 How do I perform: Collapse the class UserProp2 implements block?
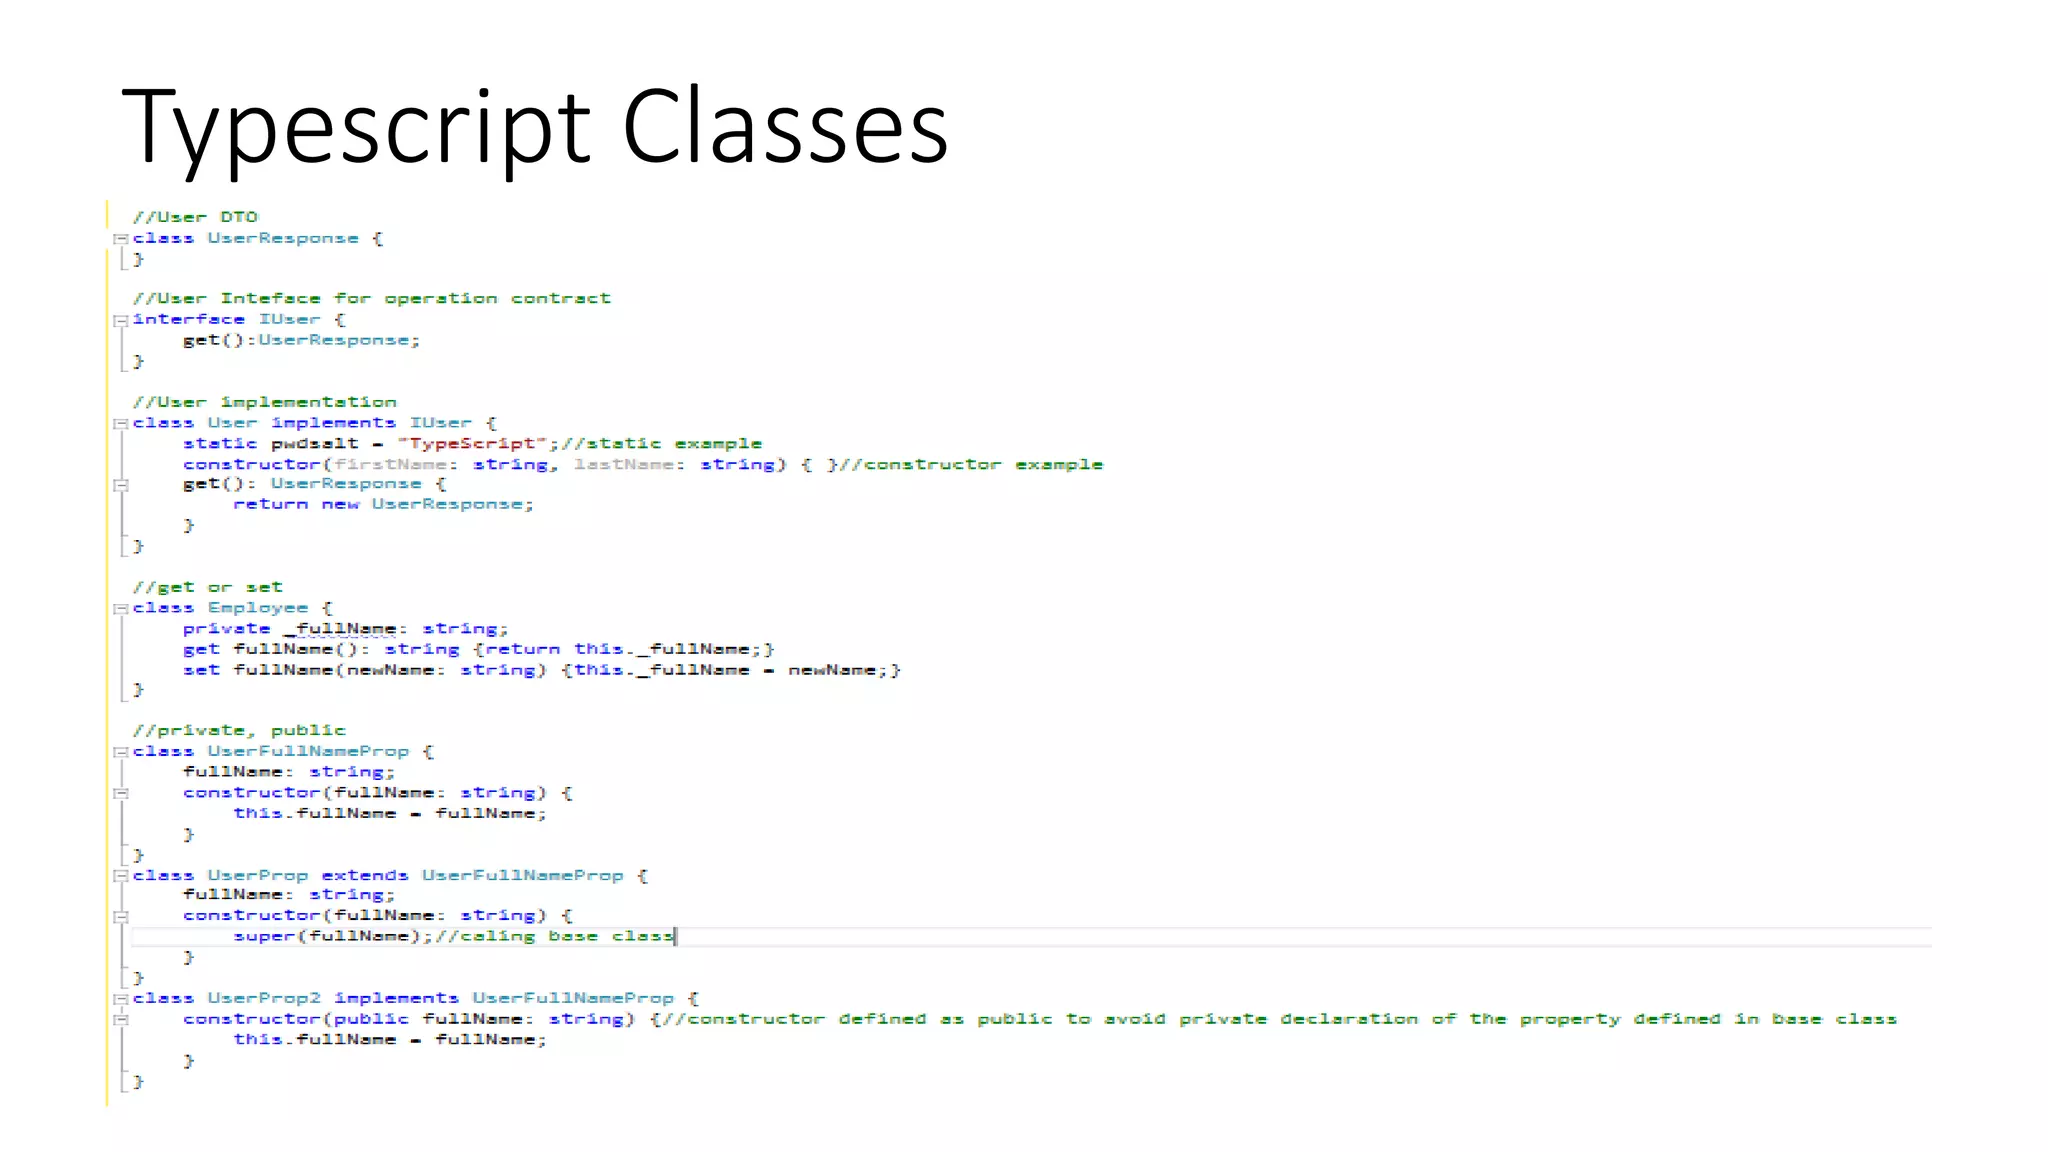coord(120,999)
